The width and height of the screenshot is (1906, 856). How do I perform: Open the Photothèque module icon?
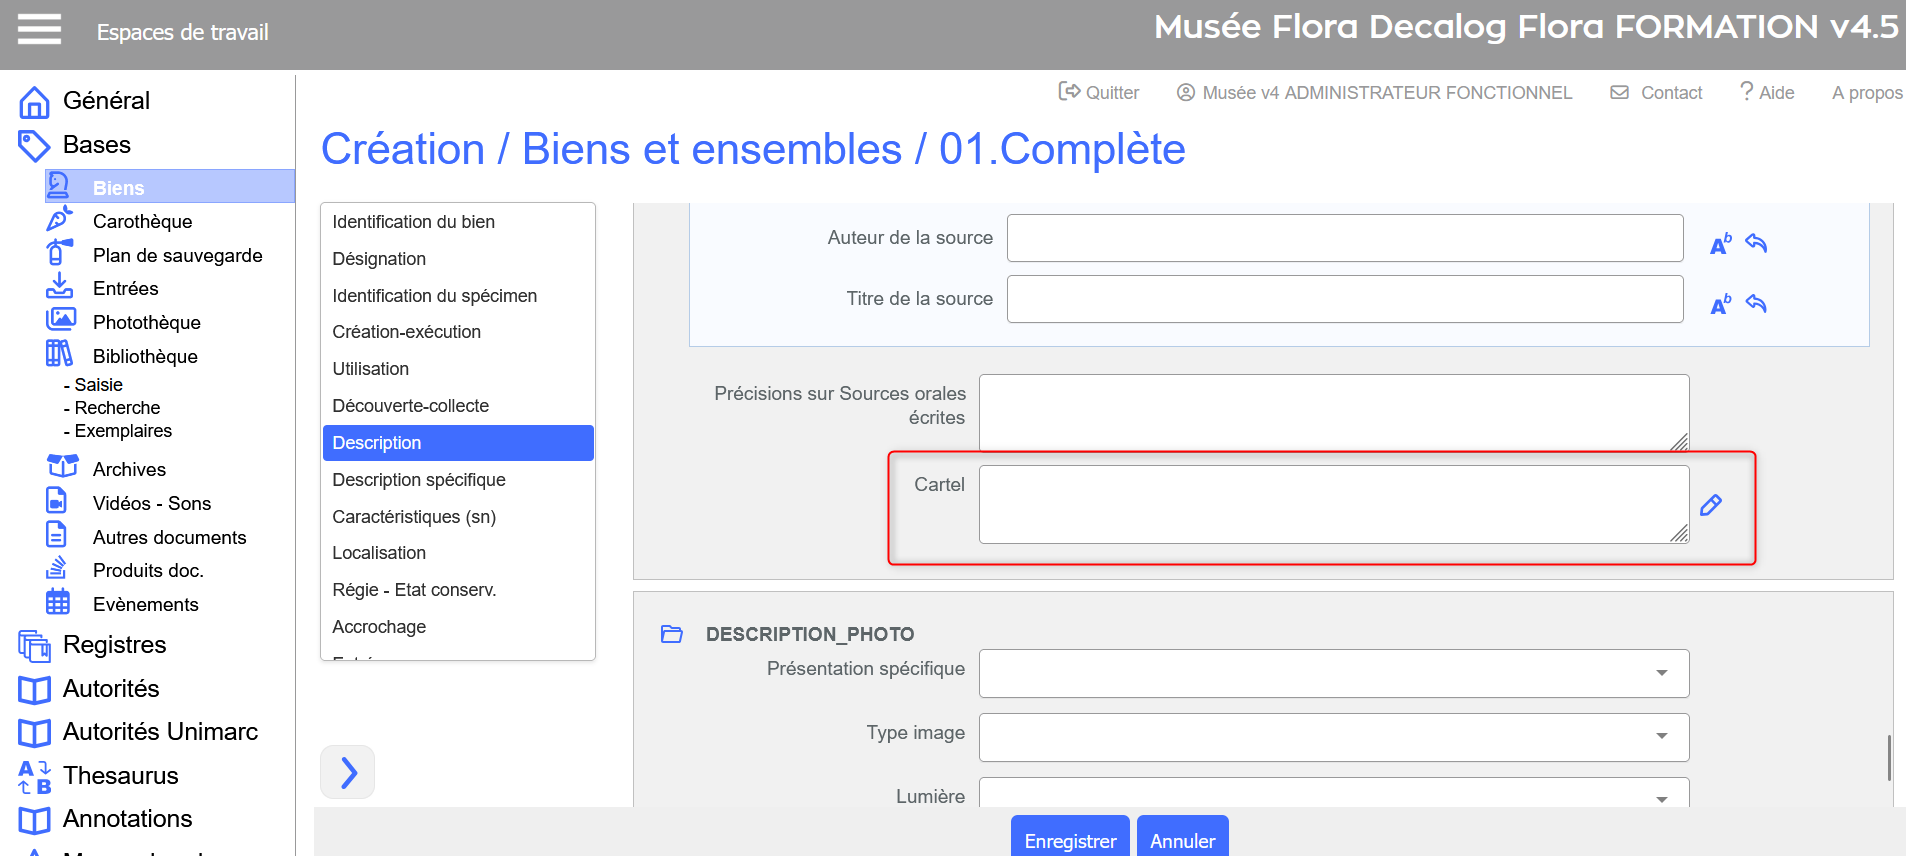61,320
